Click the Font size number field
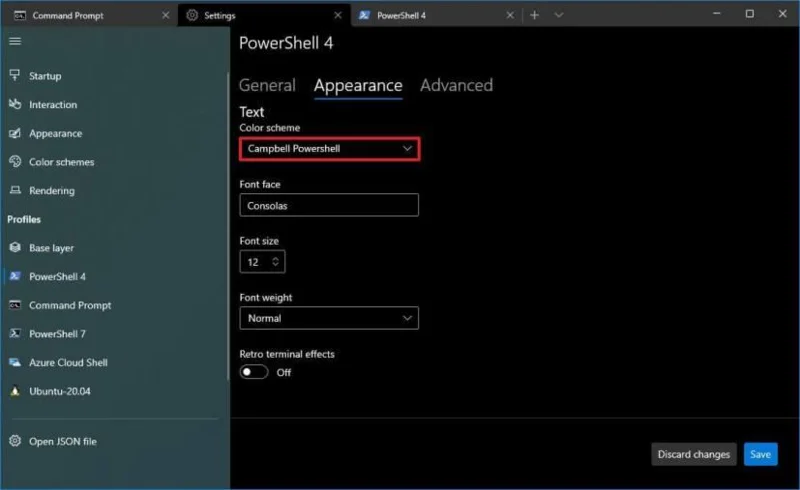 262,262
